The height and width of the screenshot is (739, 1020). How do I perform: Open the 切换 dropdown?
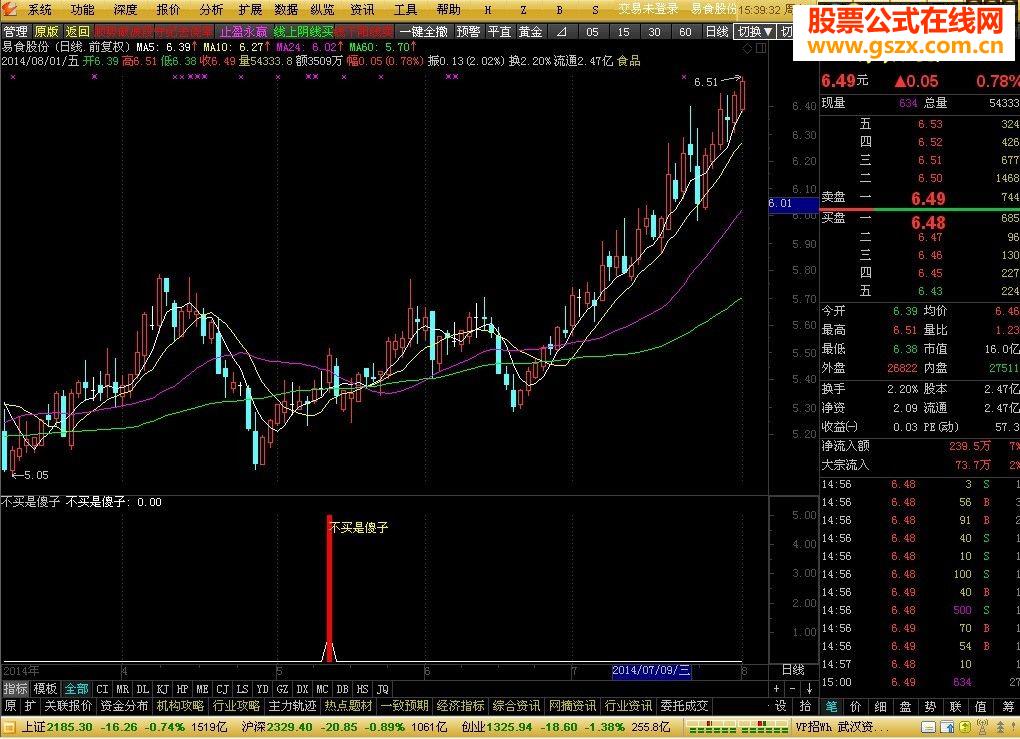tap(755, 31)
